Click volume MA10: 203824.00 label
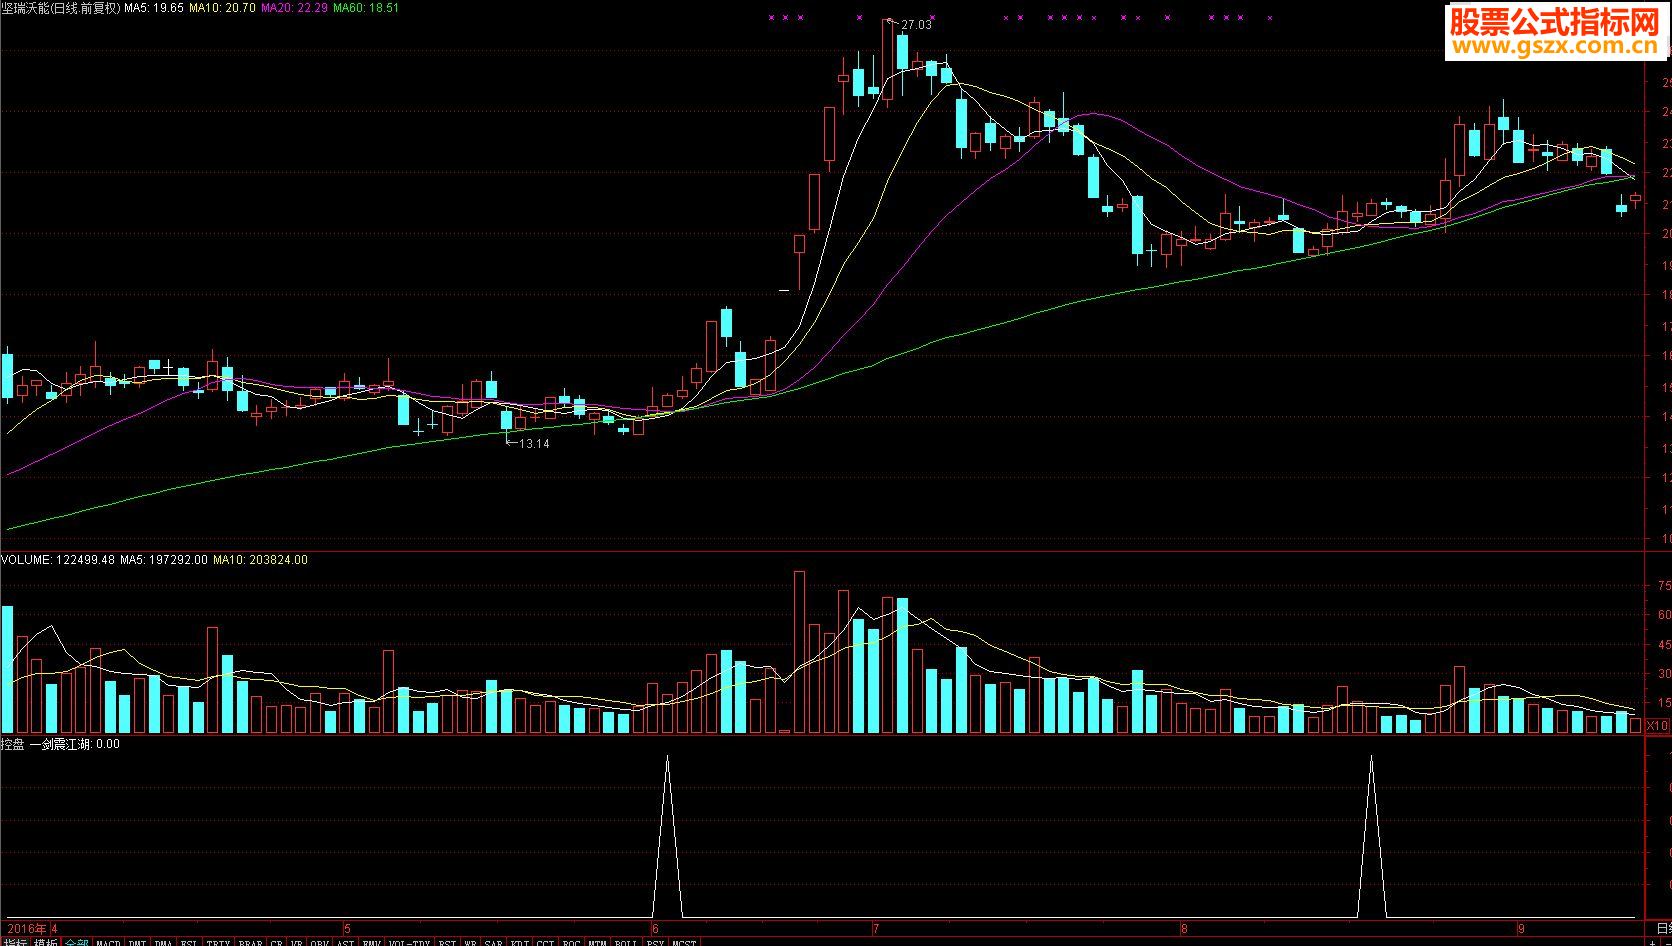This screenshot has width=1672, height=946. pyautogui.click(x=261, y=560)
